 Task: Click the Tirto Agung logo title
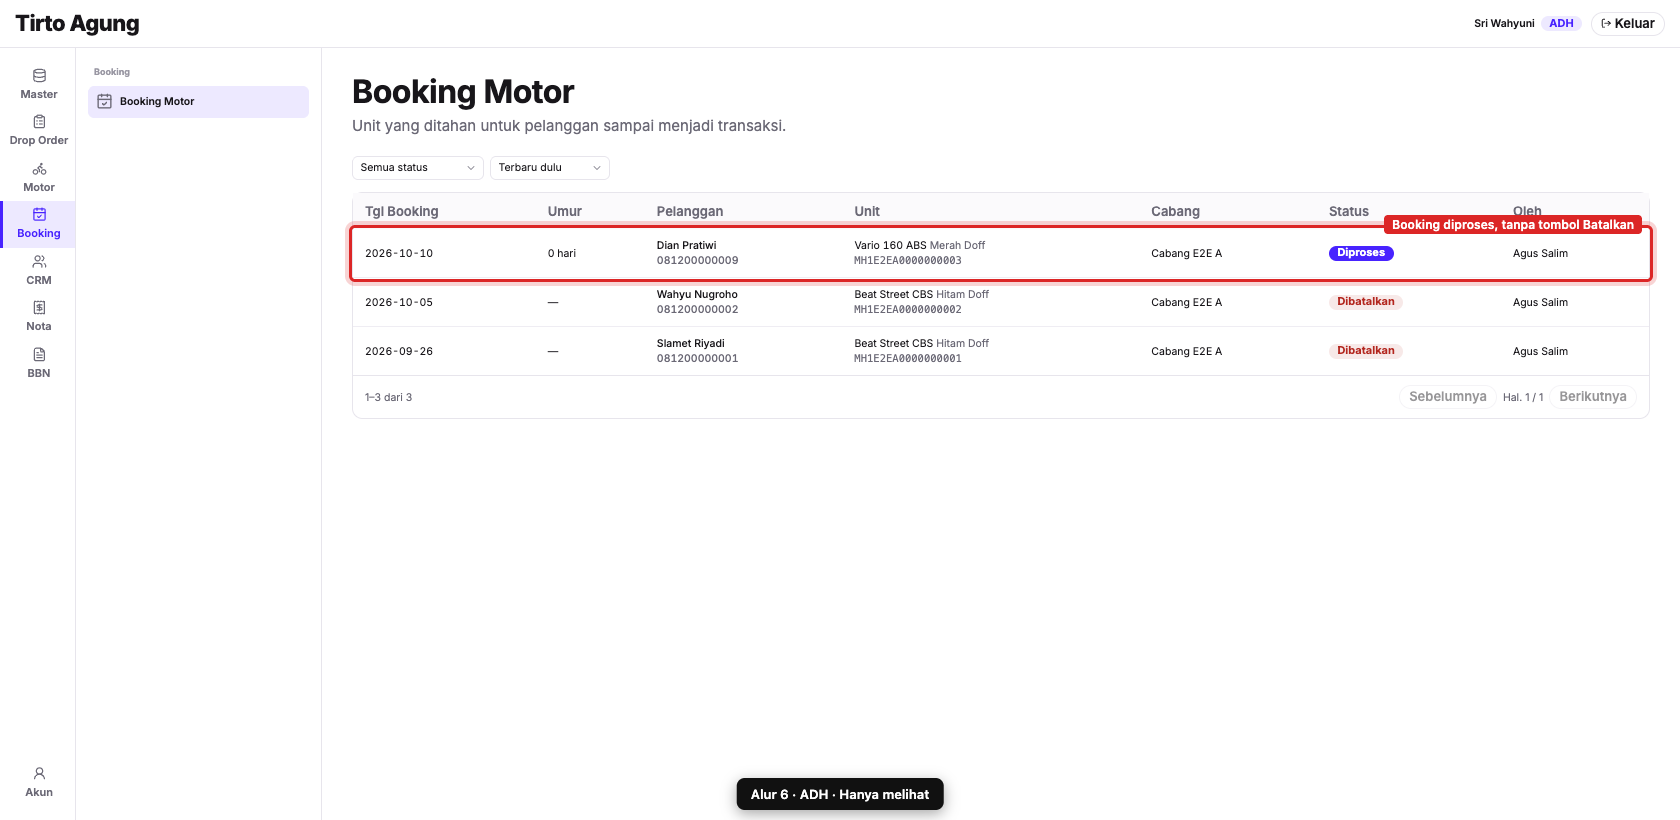click(78, 23)
